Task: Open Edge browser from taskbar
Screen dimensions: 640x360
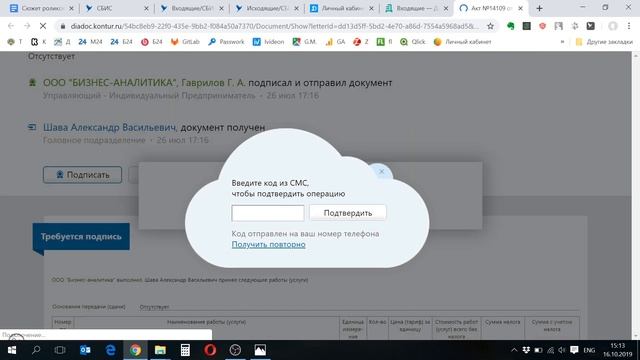Action: tap(110, 350)
